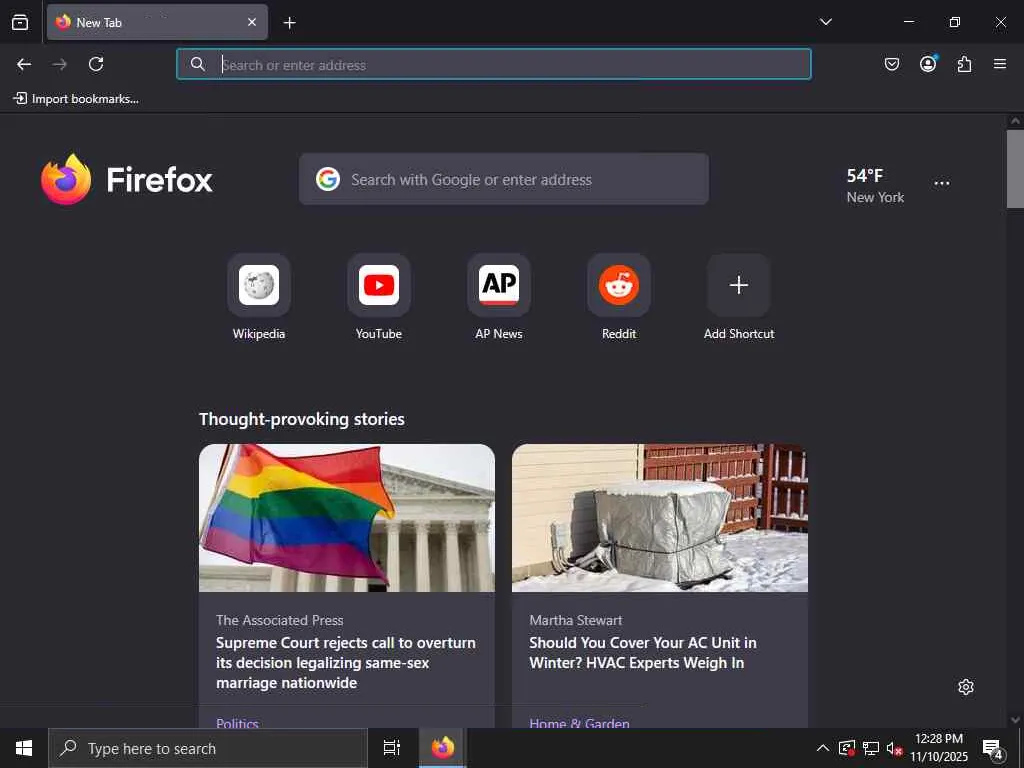Open the Reddit shortcut
The image size is (1024, 768).
(x=619, y=297)
